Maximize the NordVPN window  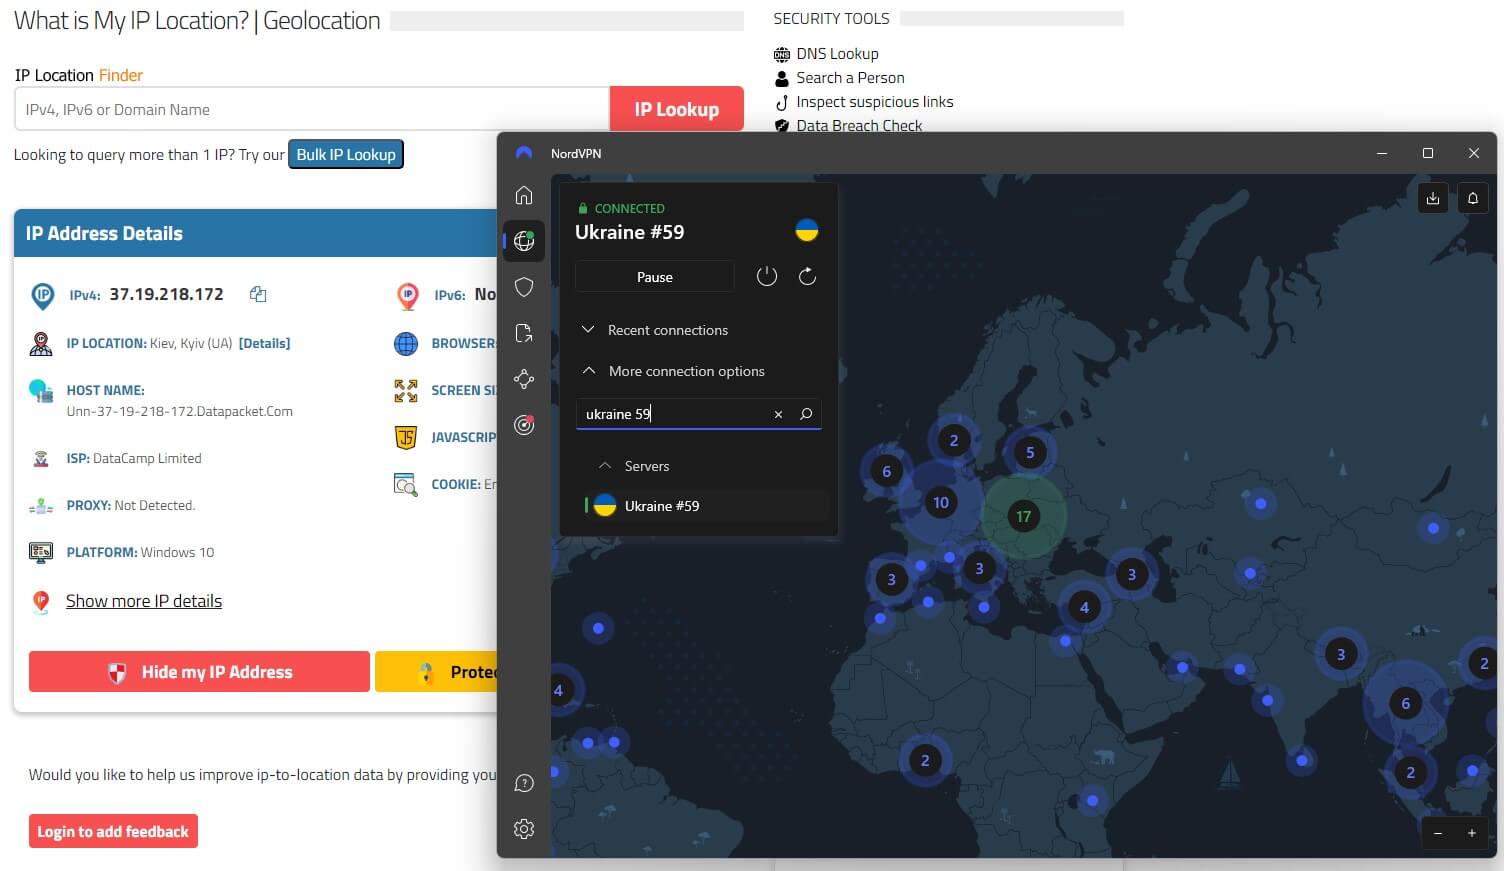point(1428,153)
